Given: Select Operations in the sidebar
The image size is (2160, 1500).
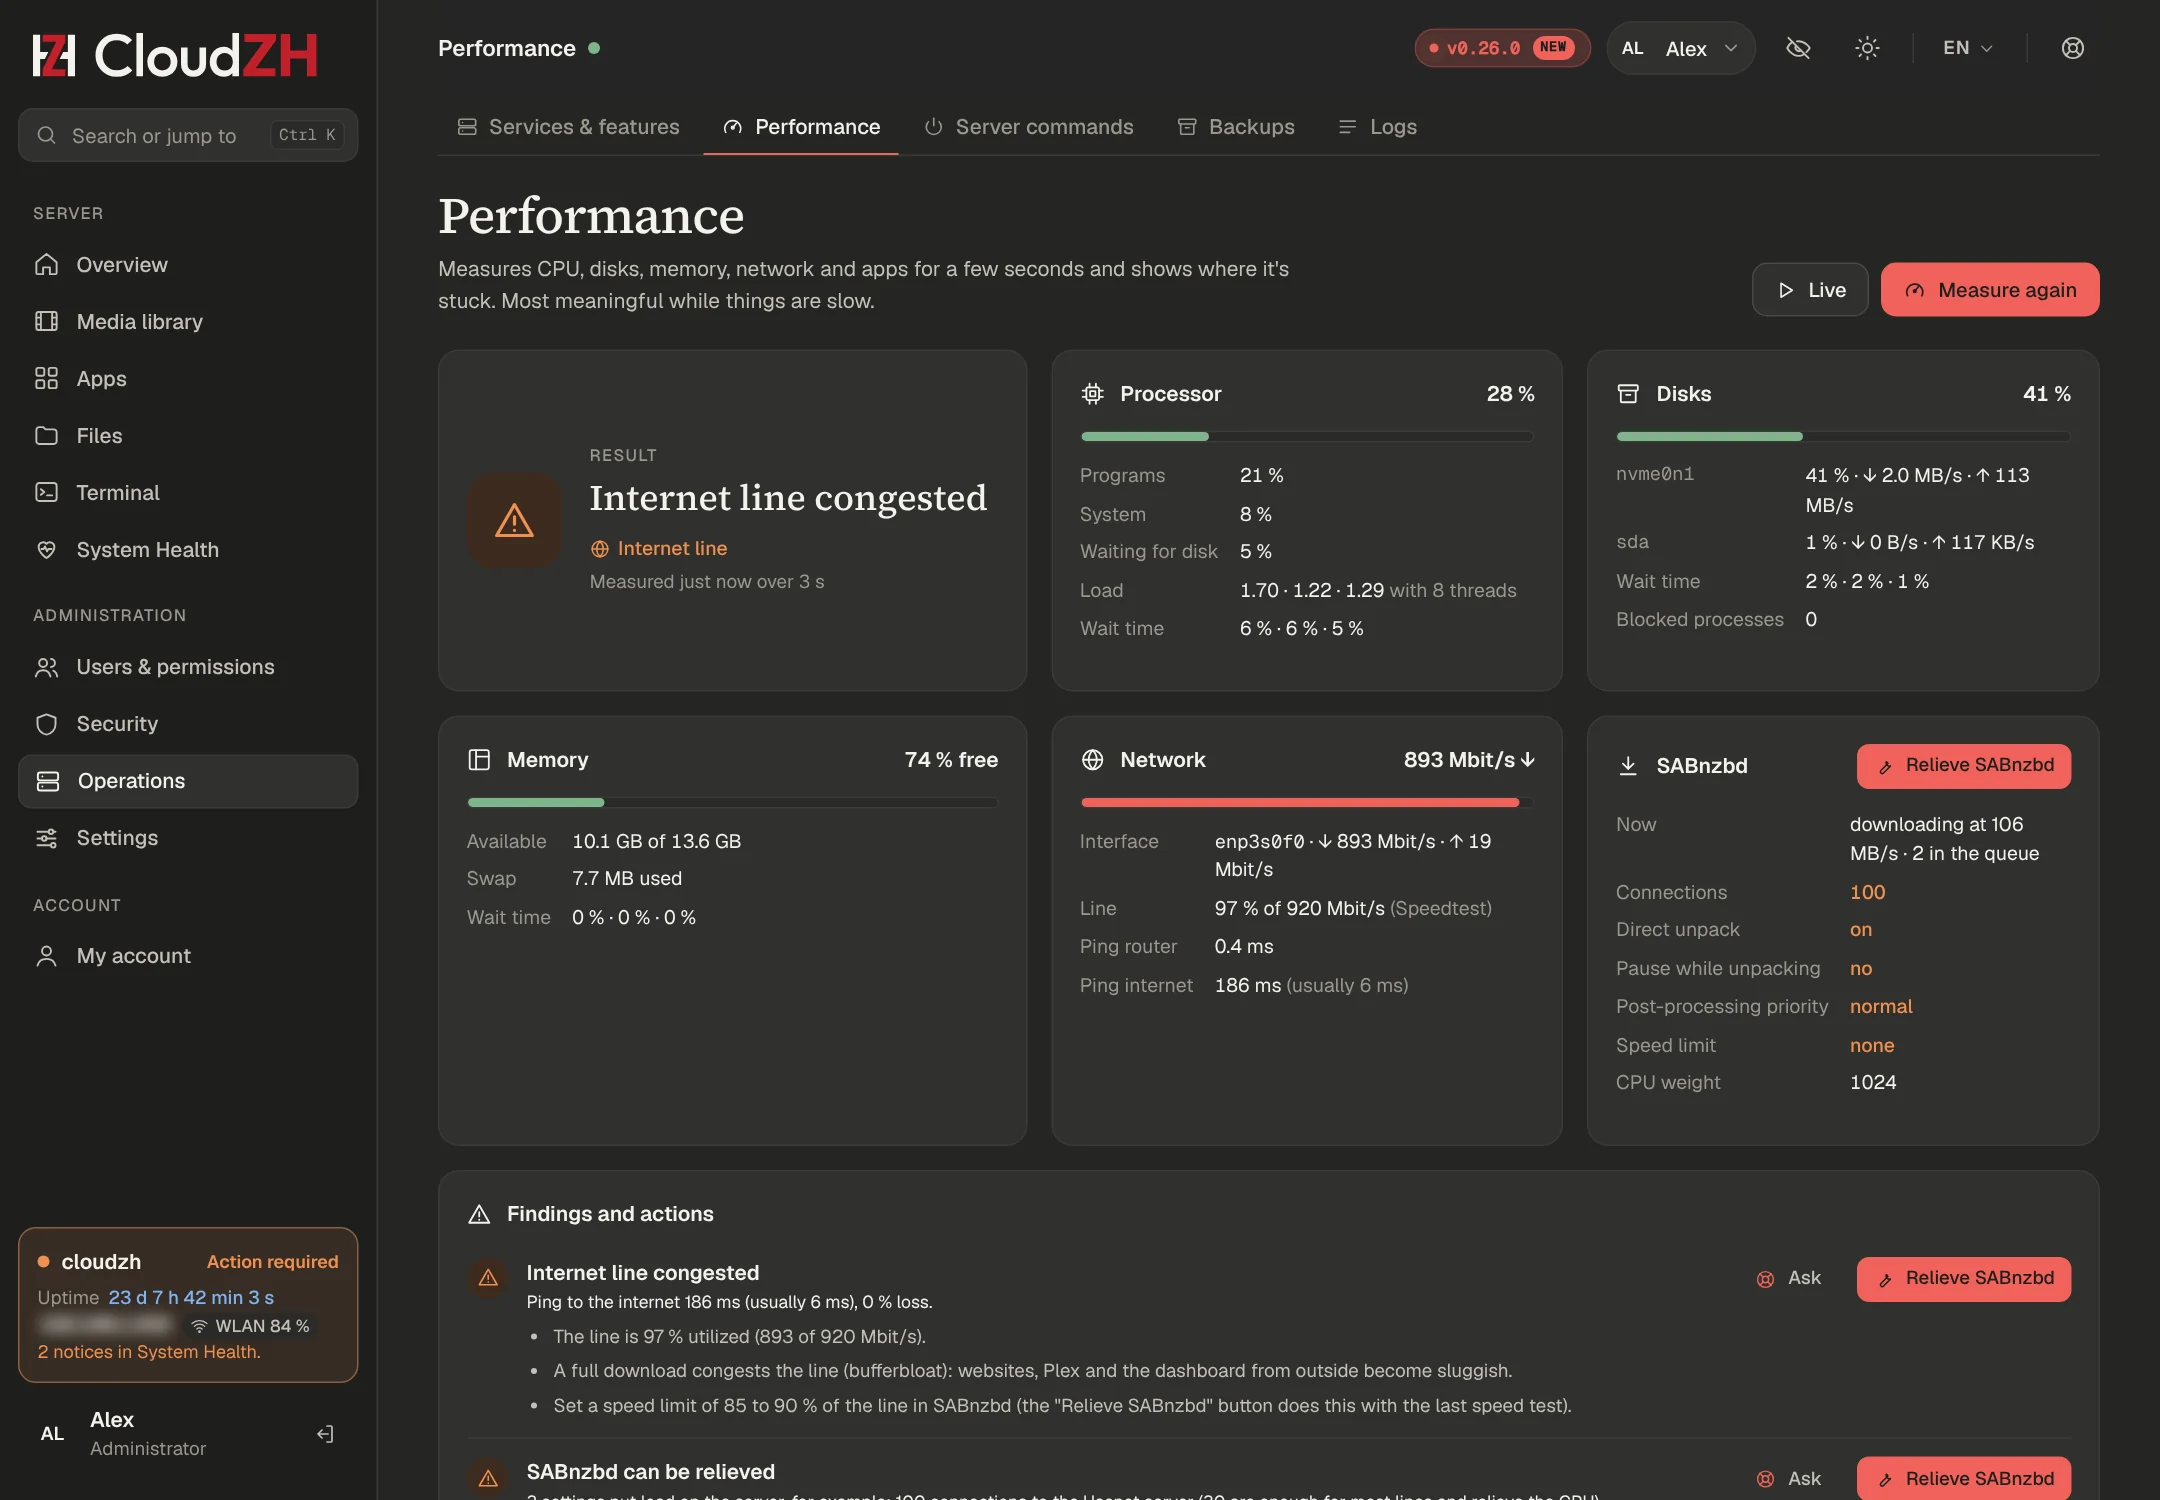Looking at the screenshot, I should (188, 781).
